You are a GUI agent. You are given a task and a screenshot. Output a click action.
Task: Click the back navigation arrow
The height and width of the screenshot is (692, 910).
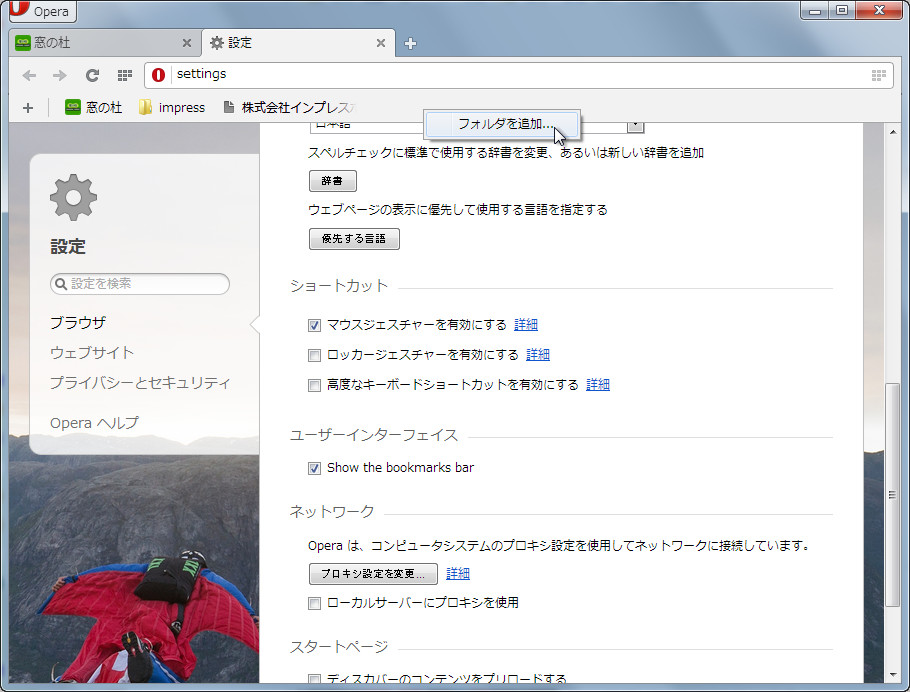[29, 75]
